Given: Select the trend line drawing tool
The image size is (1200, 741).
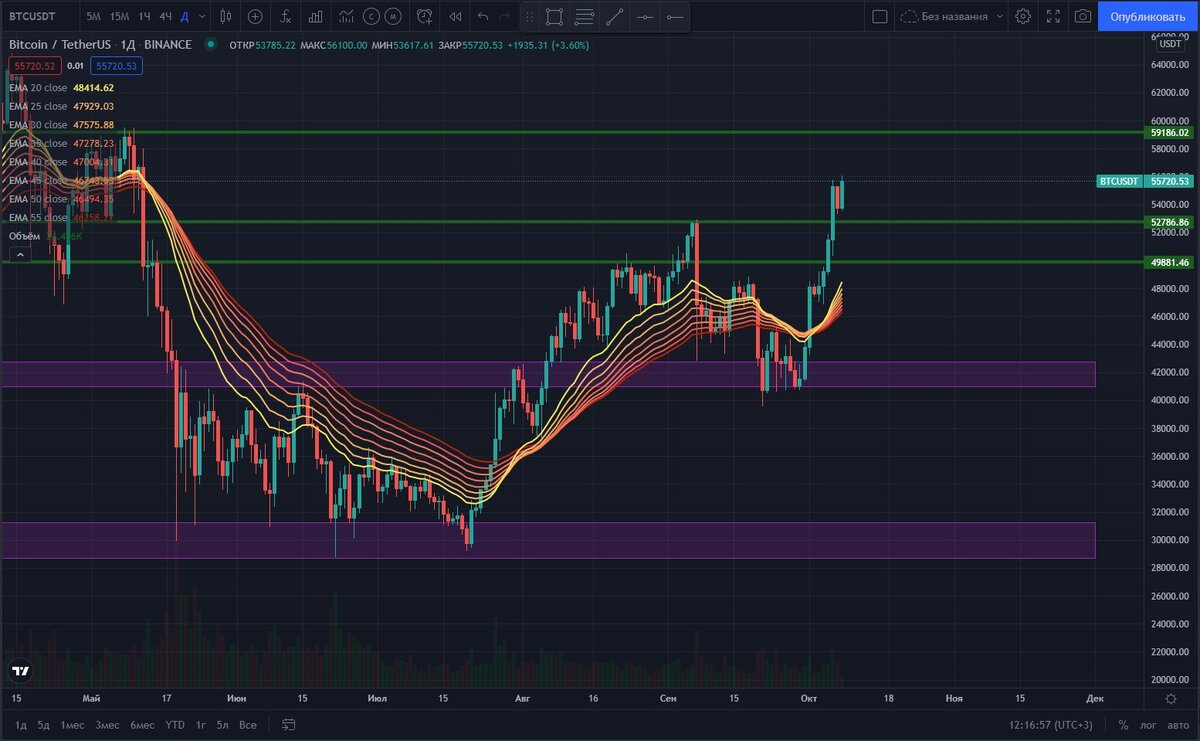Looking at the screenshot, I should (x=614, y=16).
